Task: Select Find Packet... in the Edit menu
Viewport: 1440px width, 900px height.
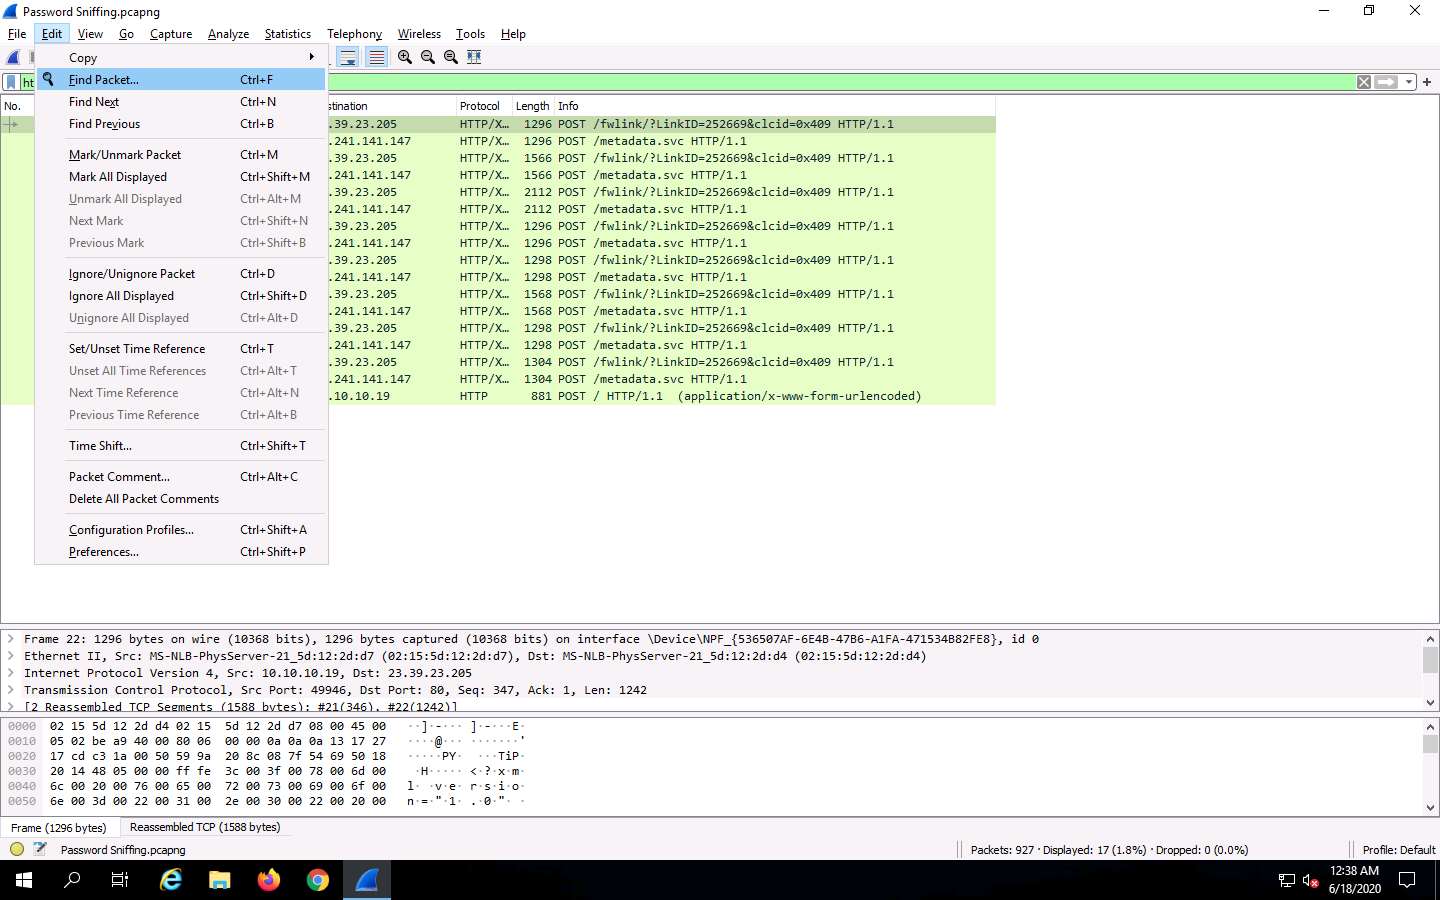Action: (181, 79)
